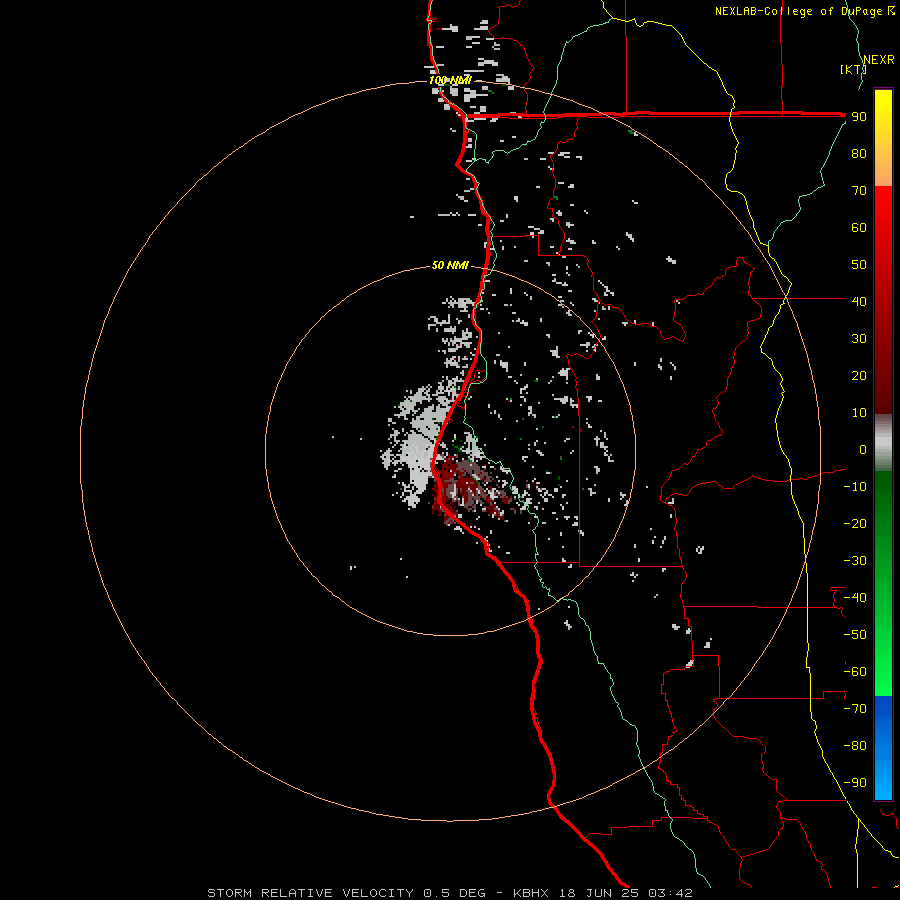Click the 20 value on the velocity scale
Screen dimensions: 900x900
tap(859, 375)
